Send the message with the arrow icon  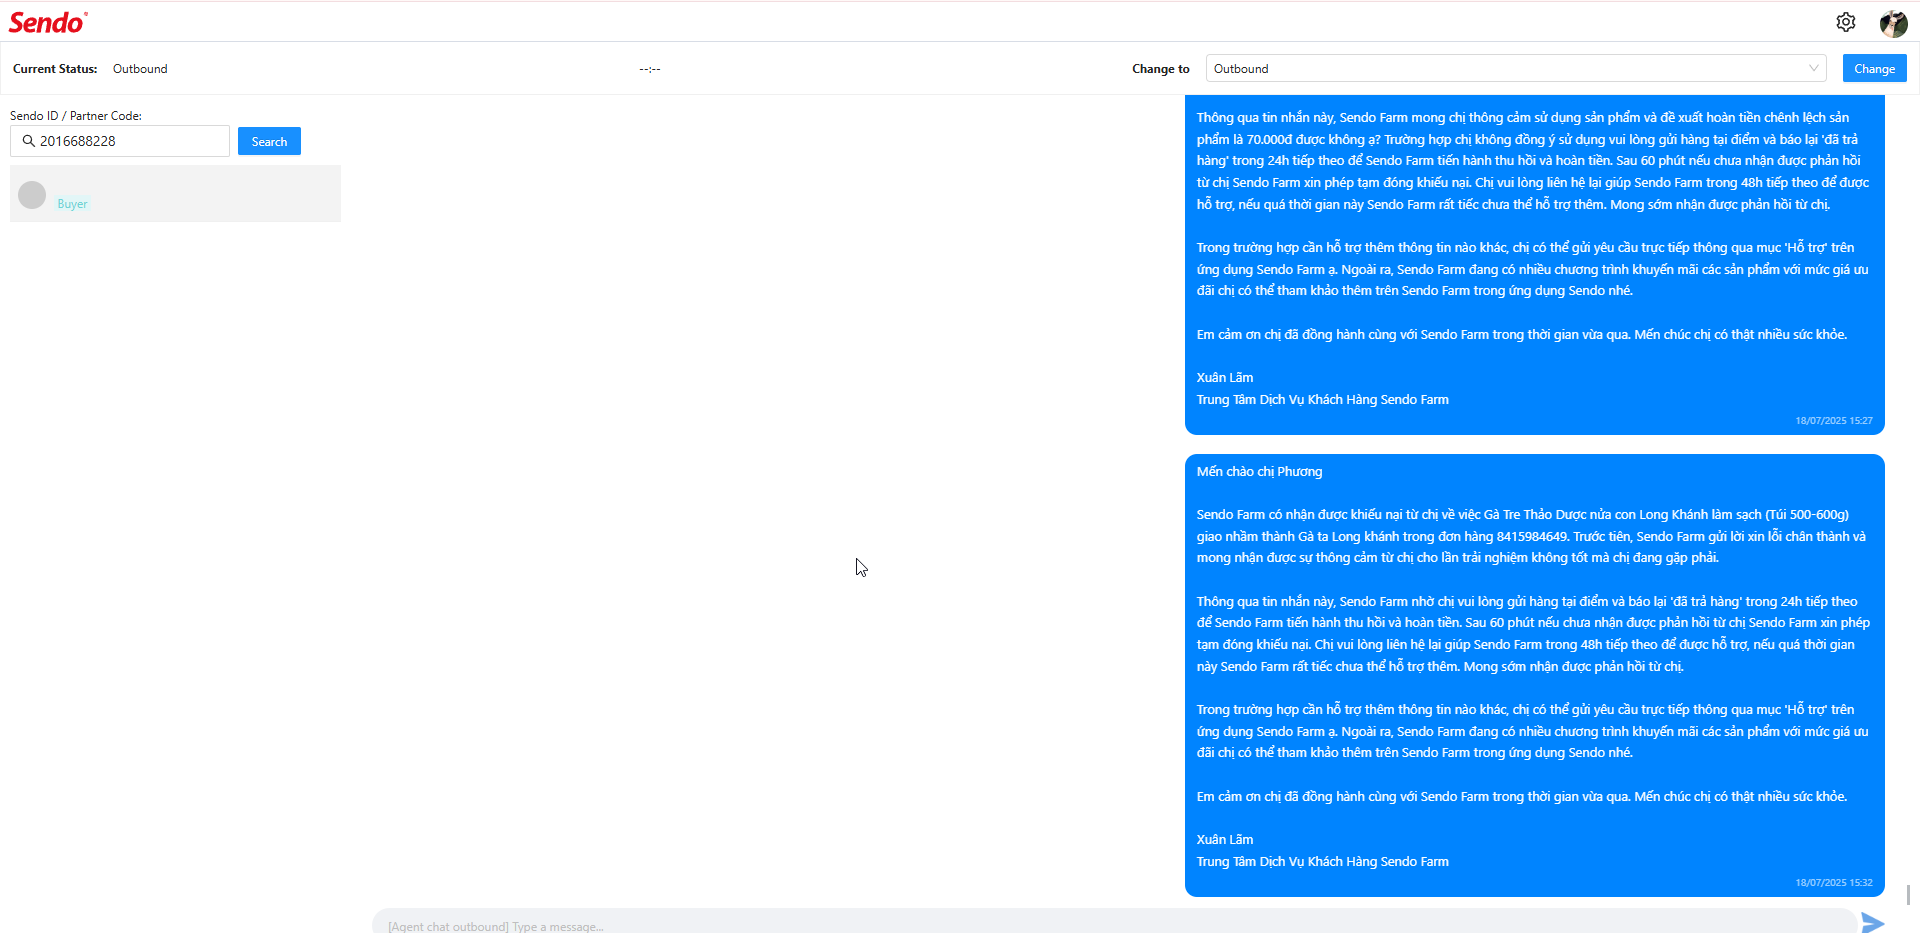1873,923
